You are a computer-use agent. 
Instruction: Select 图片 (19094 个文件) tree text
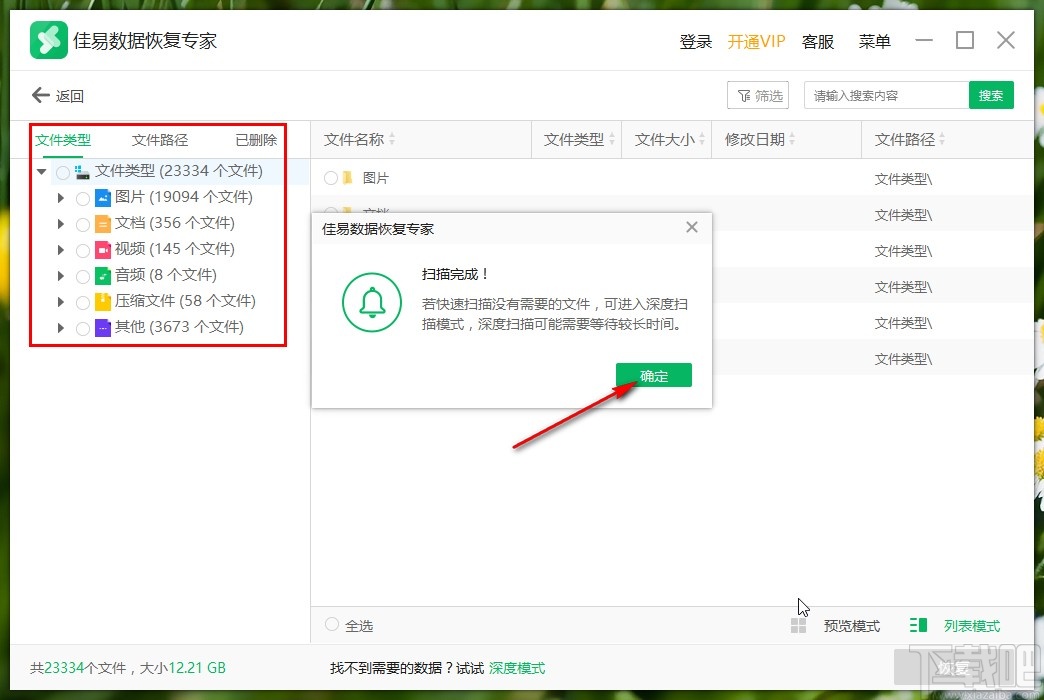point(184,197)
